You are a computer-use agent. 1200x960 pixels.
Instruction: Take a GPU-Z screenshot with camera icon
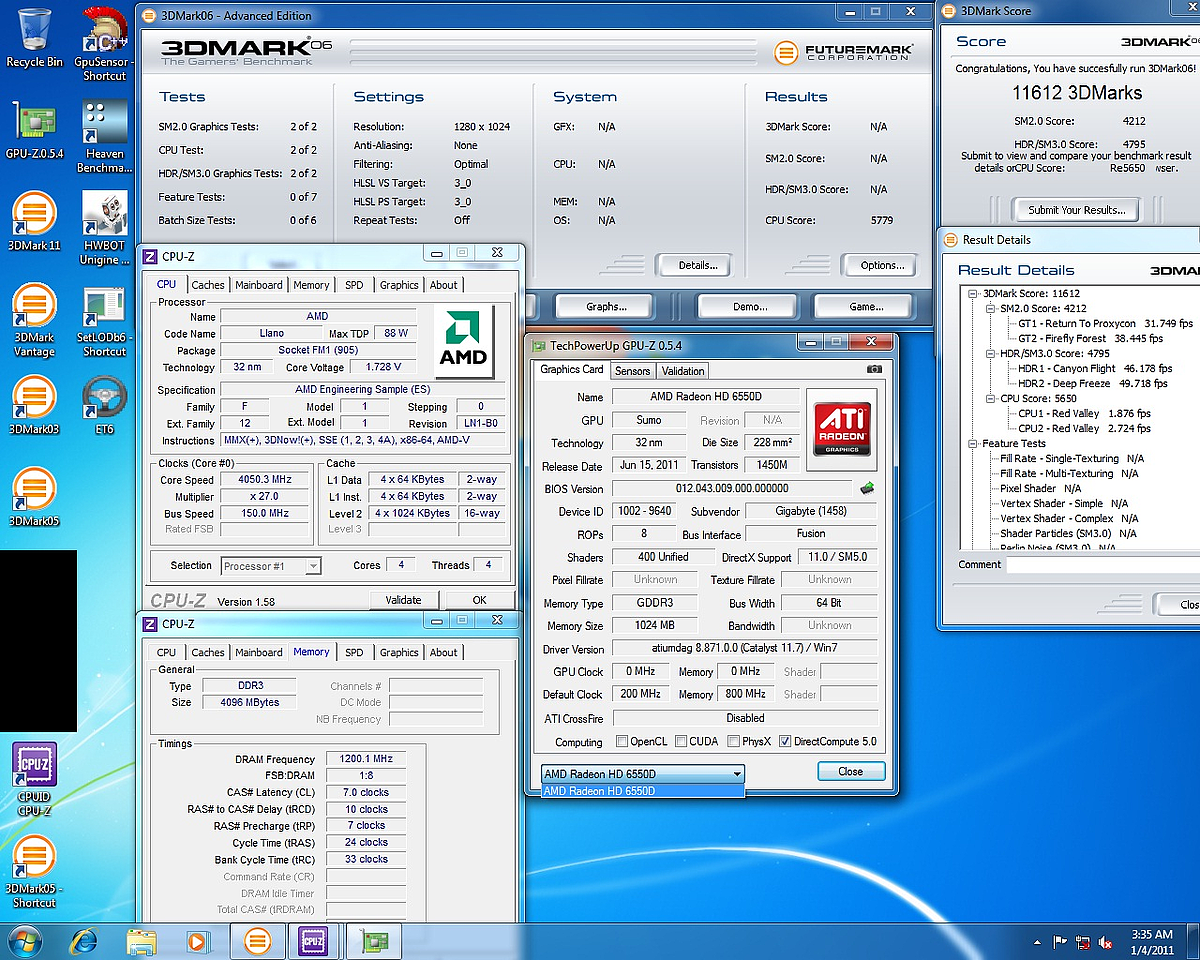click(x=875, y=369)
